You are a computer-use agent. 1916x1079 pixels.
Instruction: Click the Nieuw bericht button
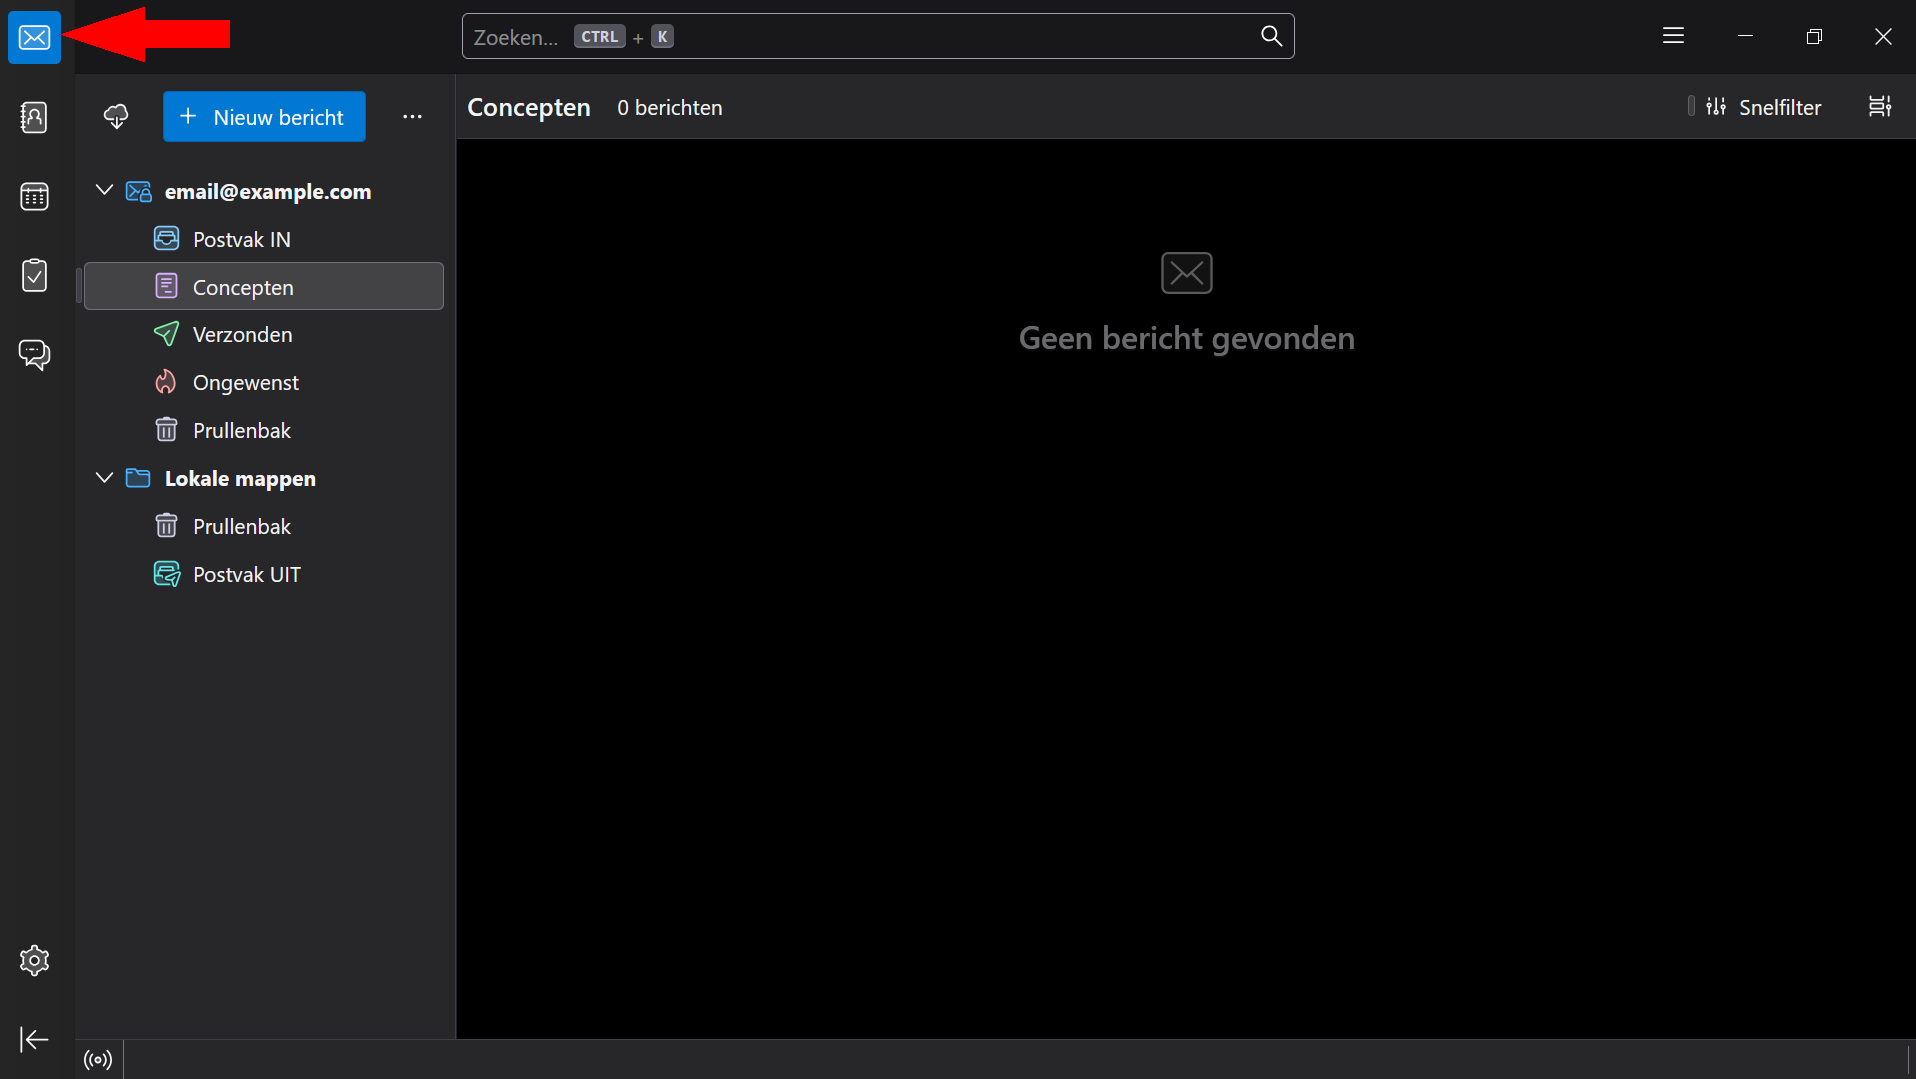264,117
